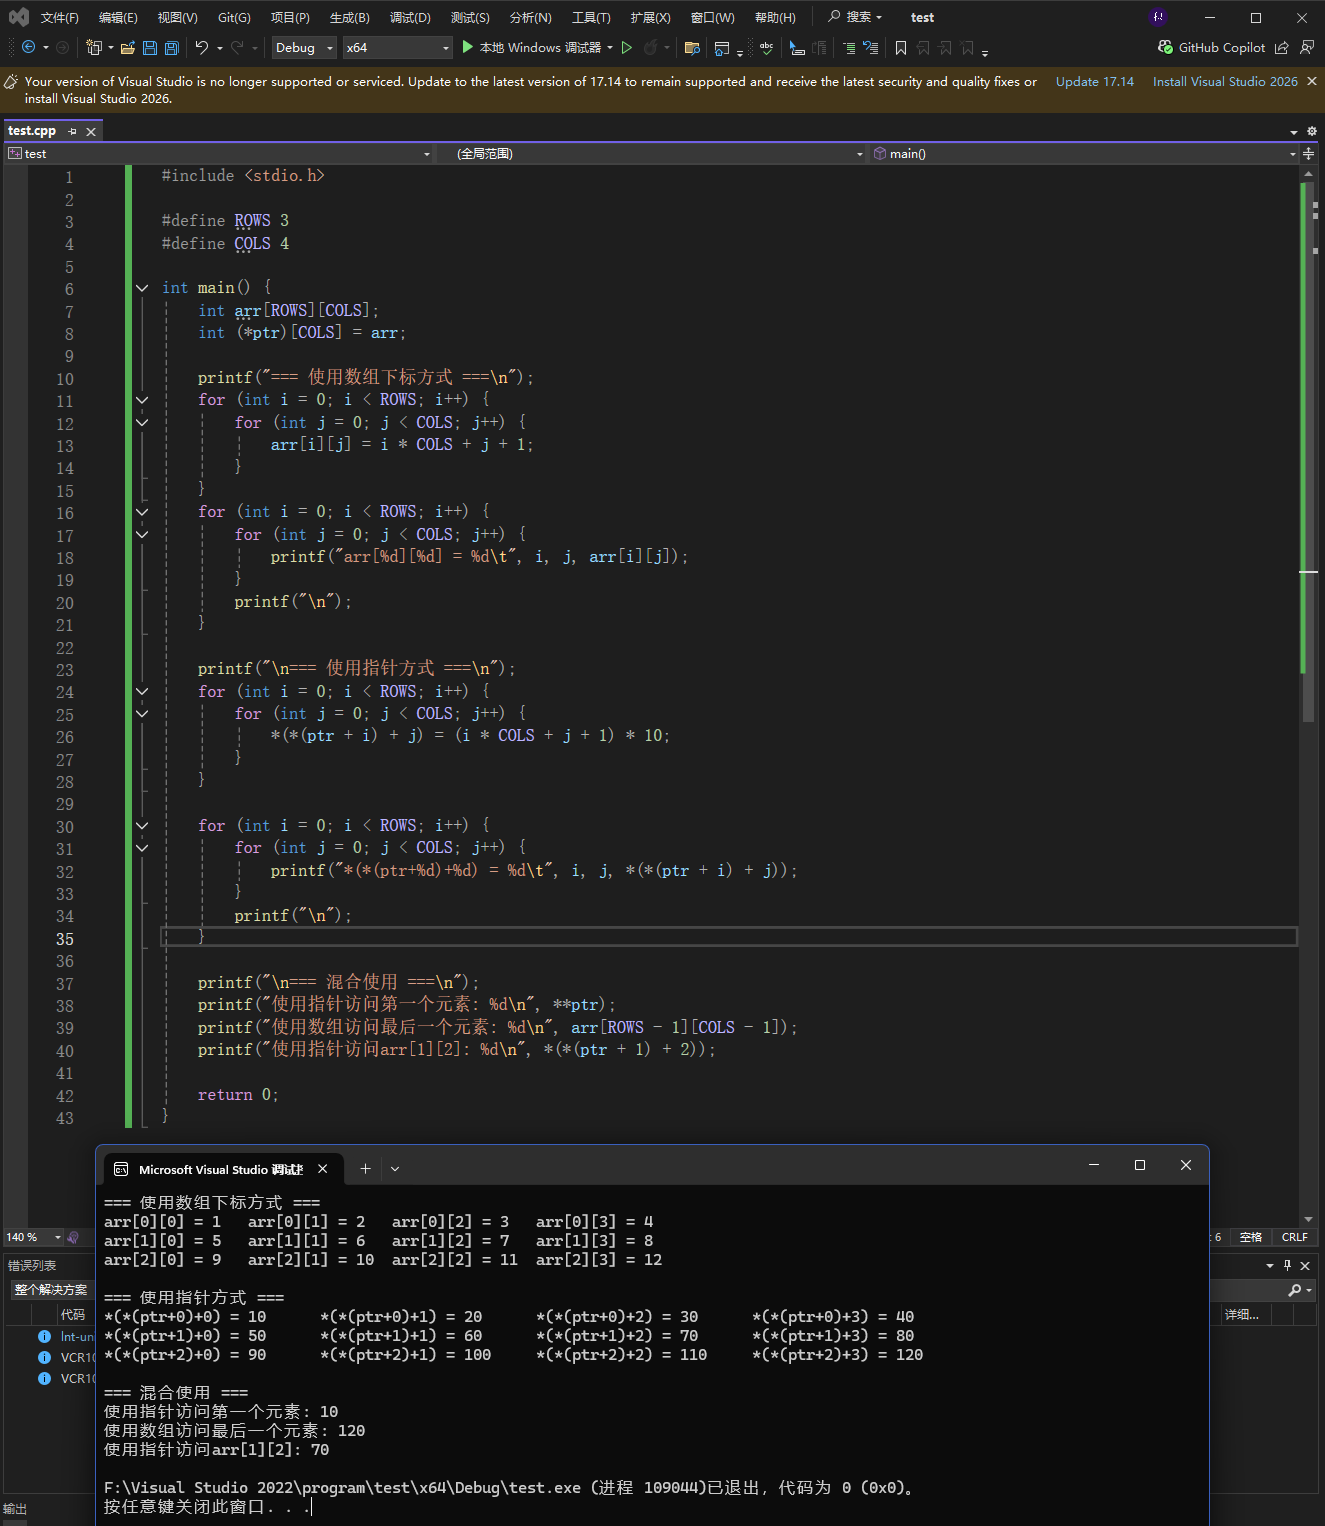Viewport: 1325px width, 1526px height.
Task: Add a new tab in console window
Action: [365, 1168]
